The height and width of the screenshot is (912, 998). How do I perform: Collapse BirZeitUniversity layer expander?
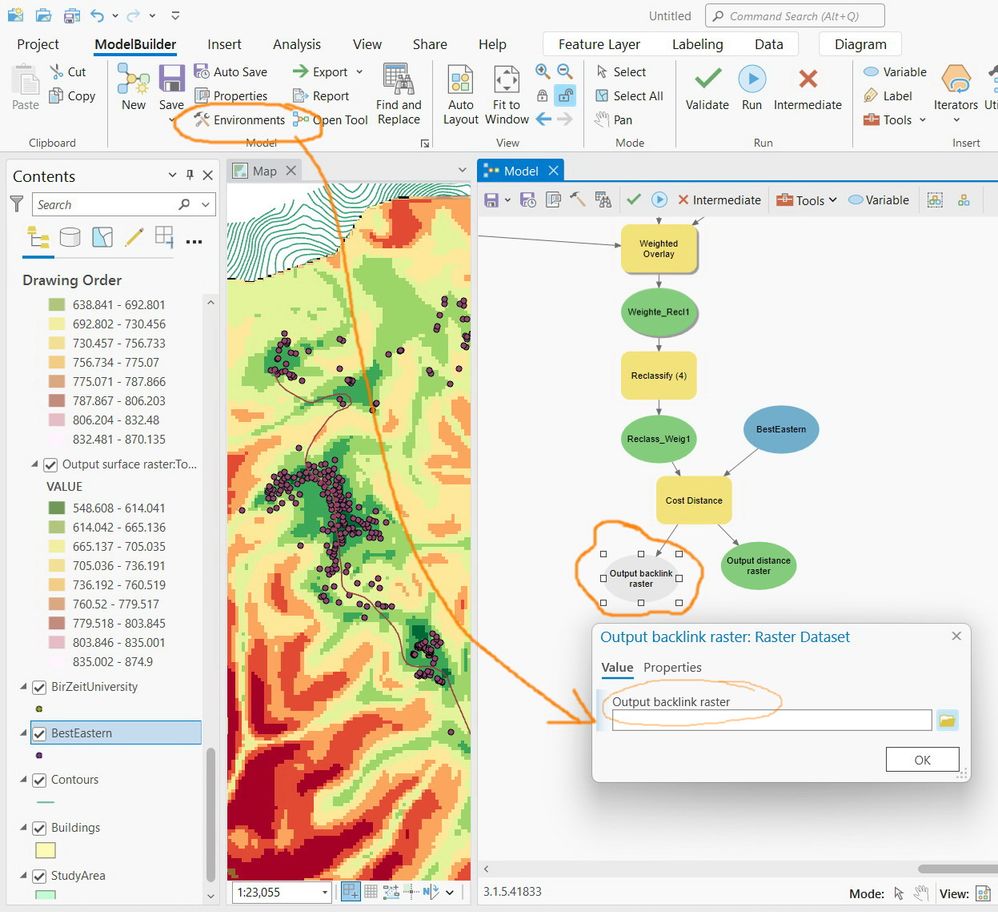[x=23, y=687]
